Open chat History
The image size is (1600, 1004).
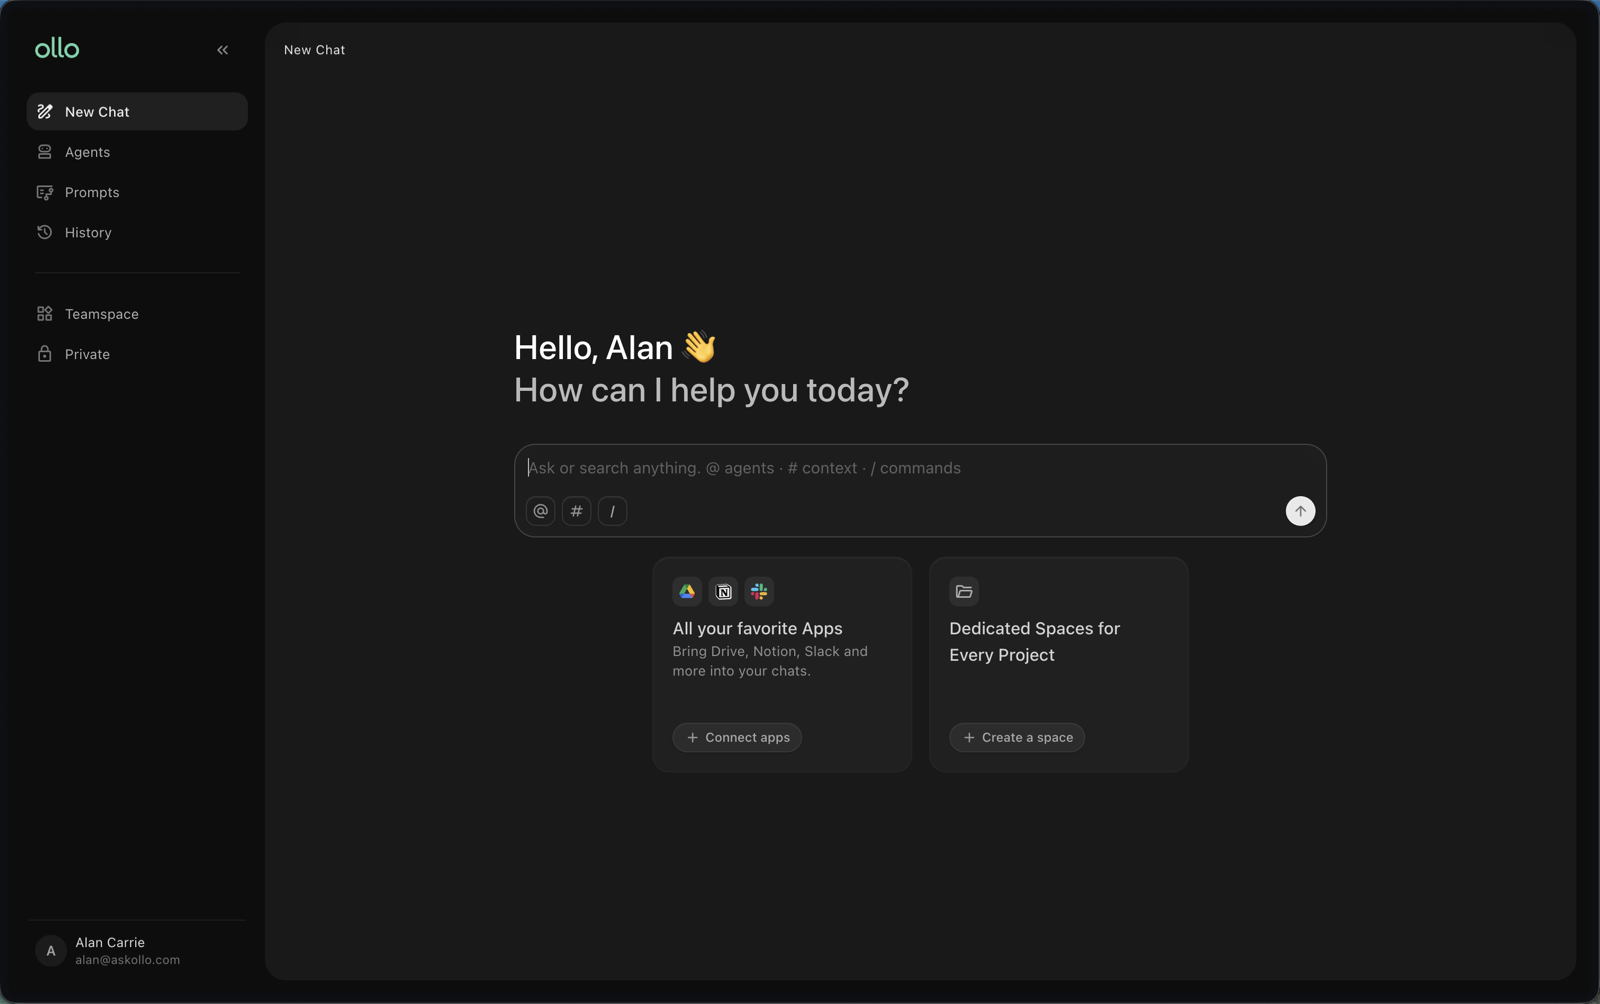[x=137, y=232]
